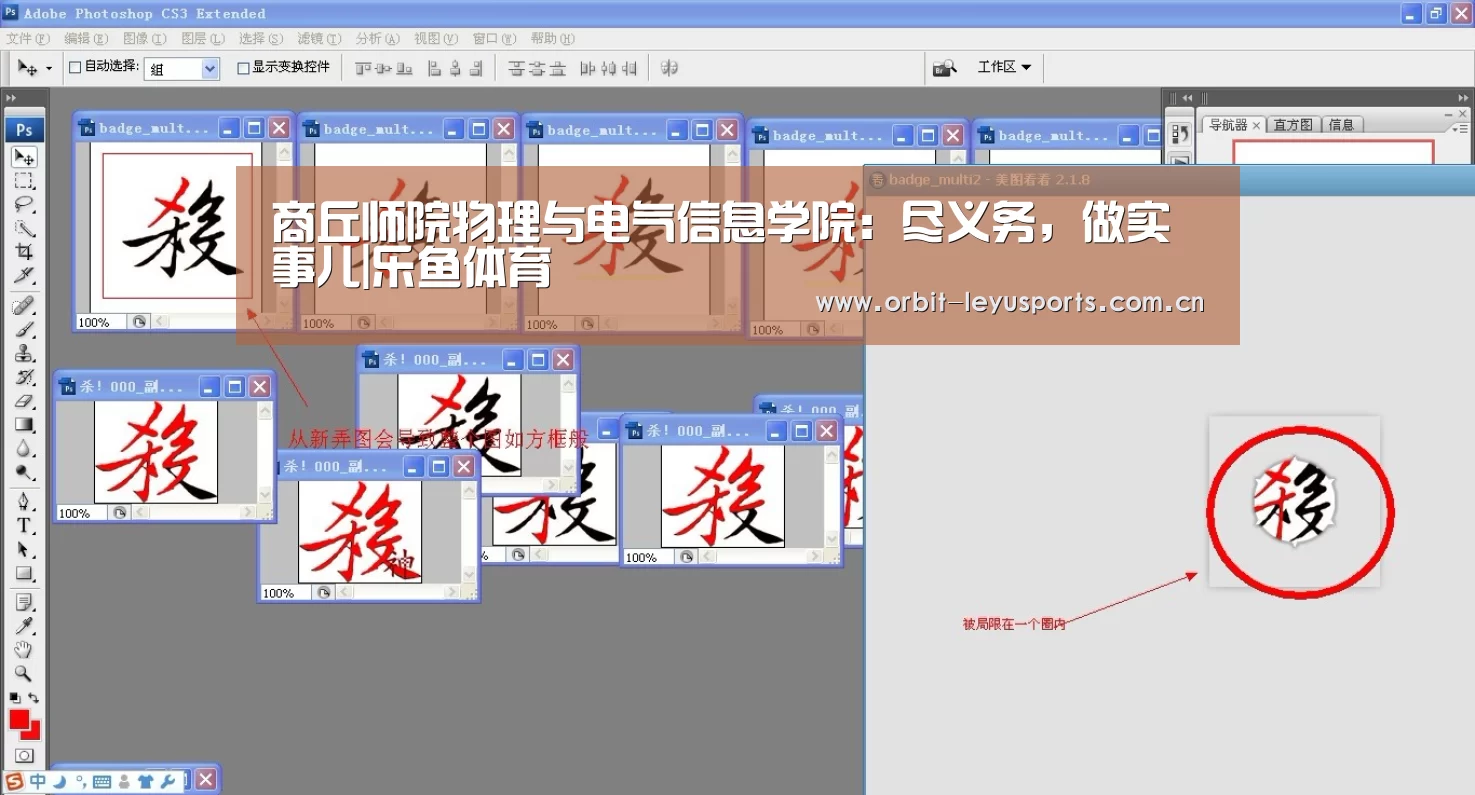The height and width of the screenshot is (795, 1475).
Task: Switch to the 信息 tab
Action: pyautogui.click(x=1341, y=125)
